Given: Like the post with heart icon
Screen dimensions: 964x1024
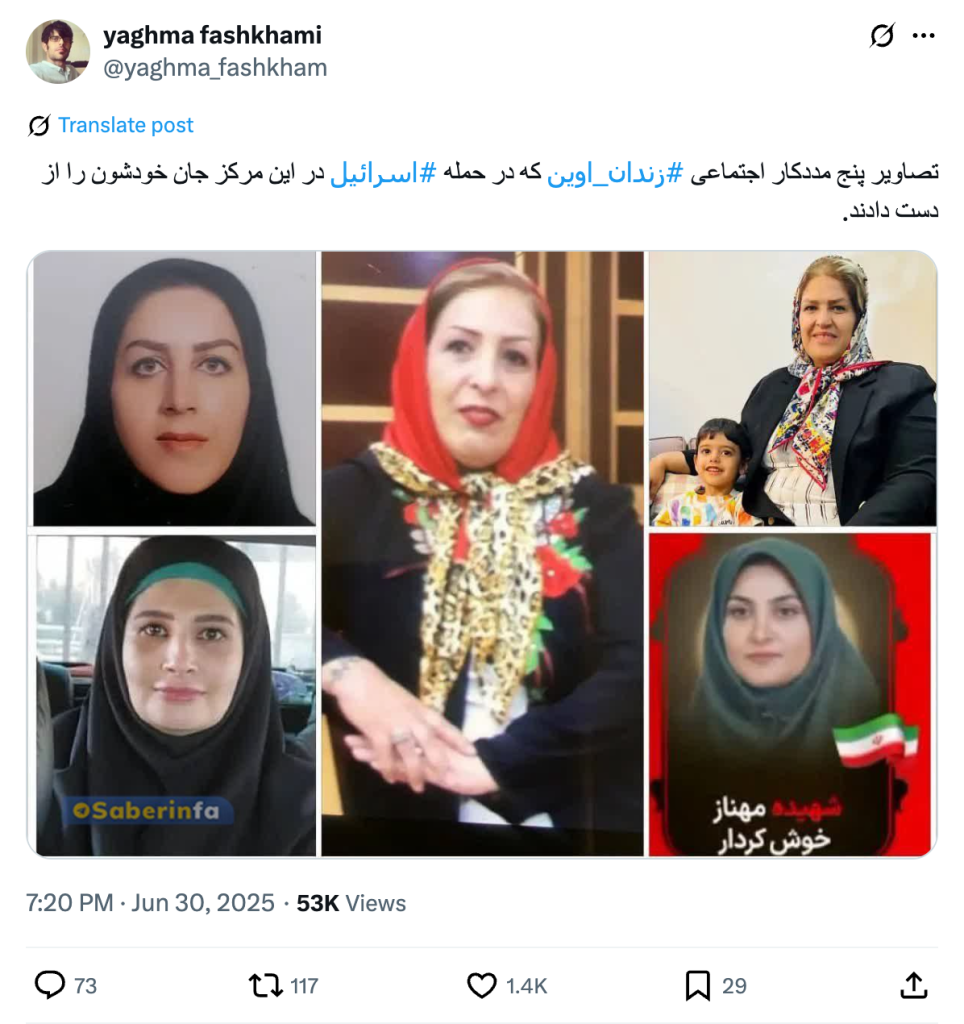Looking at the screenshot, I should (481, 985).
